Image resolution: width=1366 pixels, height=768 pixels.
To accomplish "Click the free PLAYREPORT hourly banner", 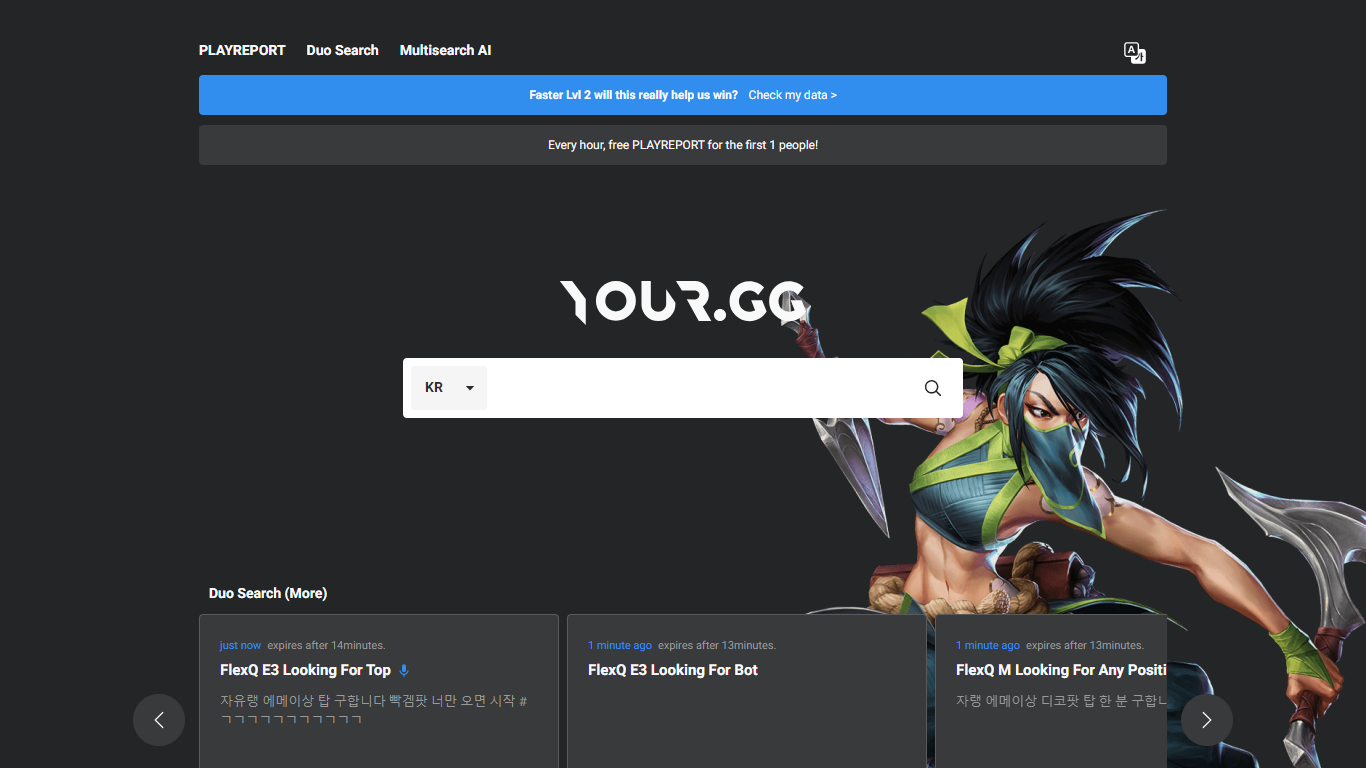I will tap(683, 145).
